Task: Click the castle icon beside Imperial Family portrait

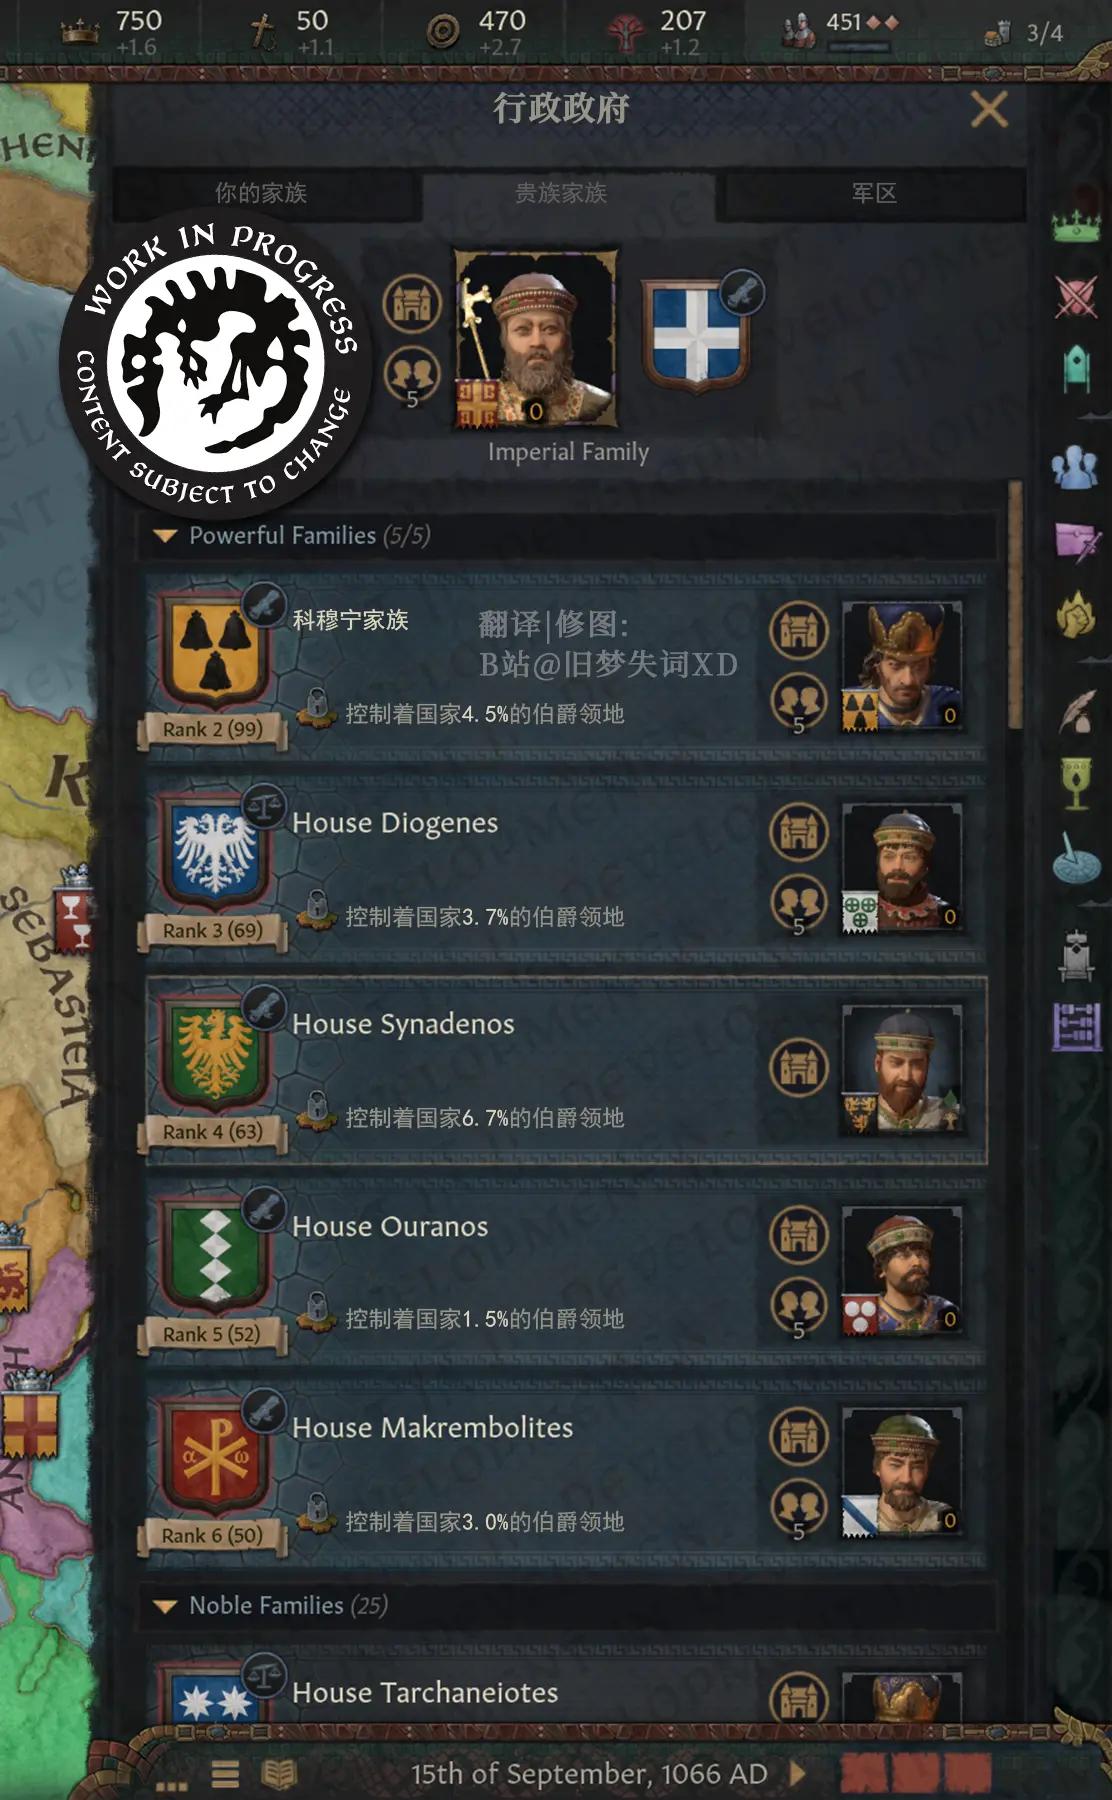Action: (412, 302)
